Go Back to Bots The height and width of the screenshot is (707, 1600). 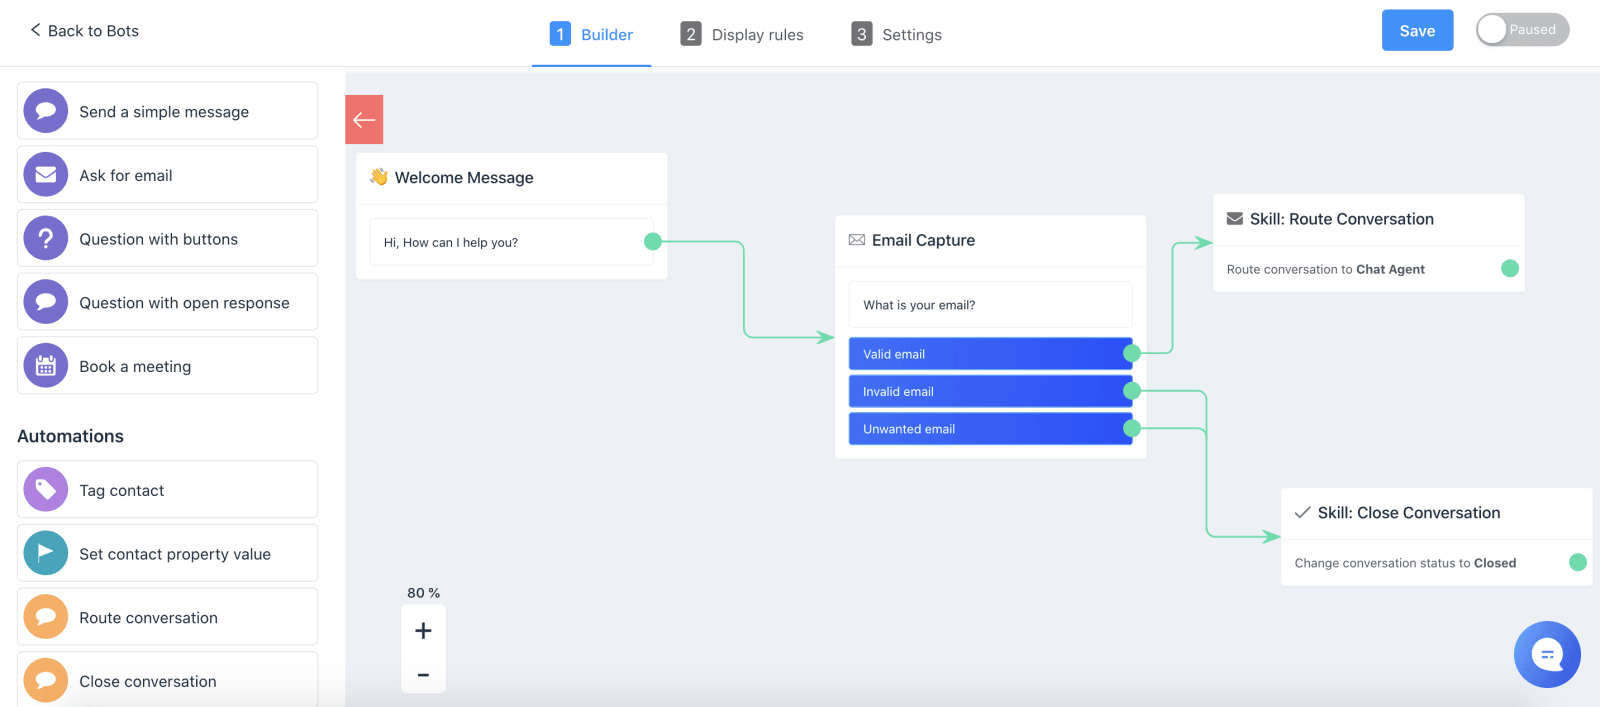pos(84,31)
